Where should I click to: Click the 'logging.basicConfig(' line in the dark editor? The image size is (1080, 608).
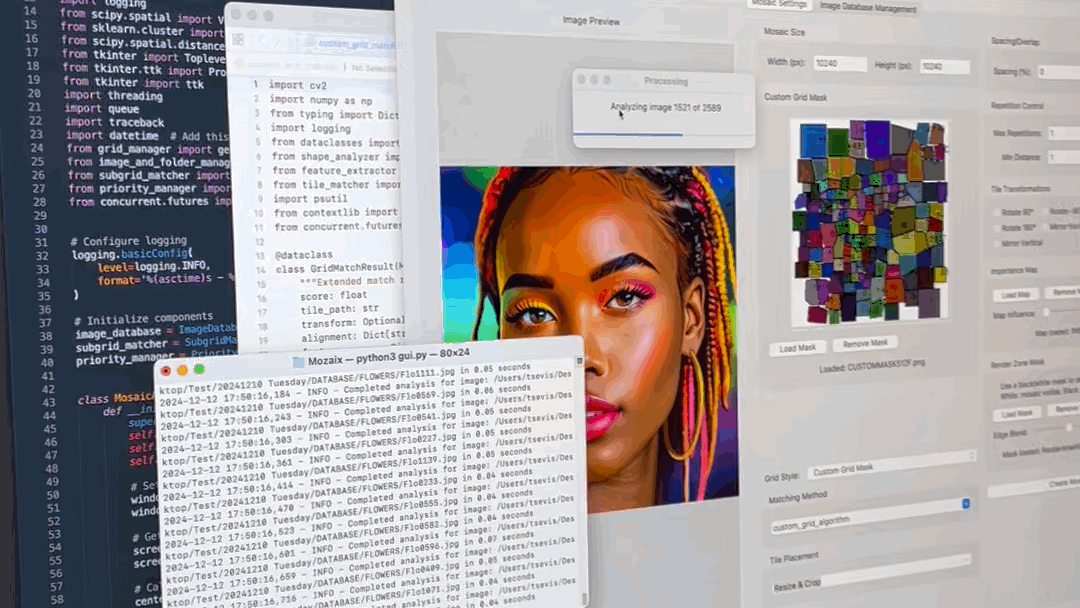coord(133,254)
